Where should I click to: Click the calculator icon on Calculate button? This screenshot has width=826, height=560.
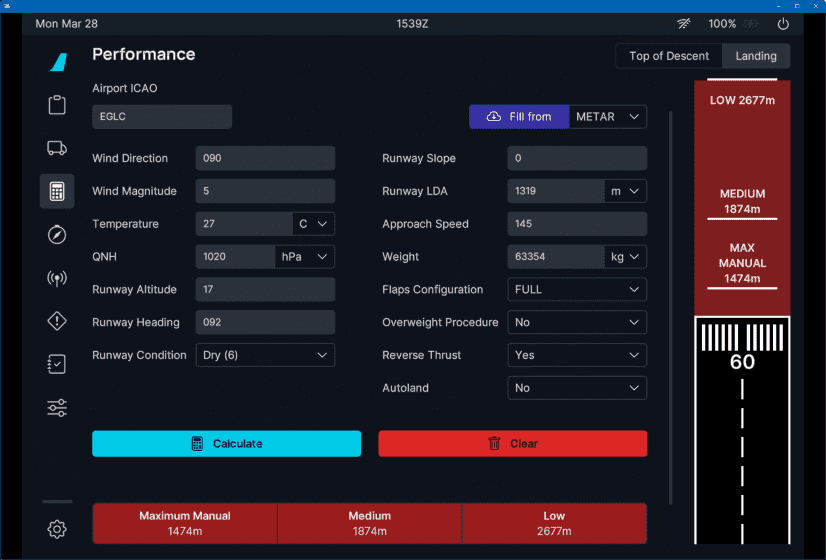pyautogui.click(x=197, y=444)
